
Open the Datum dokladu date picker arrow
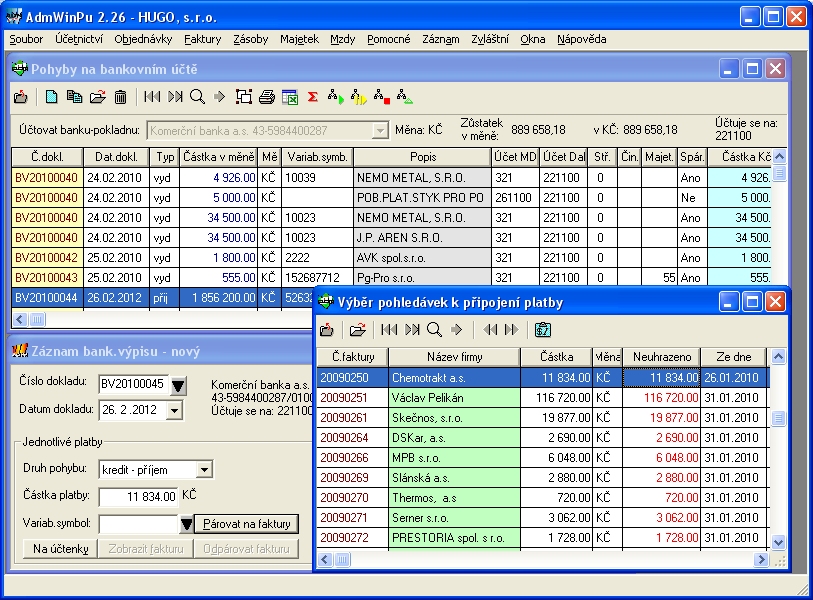point(175,411)
